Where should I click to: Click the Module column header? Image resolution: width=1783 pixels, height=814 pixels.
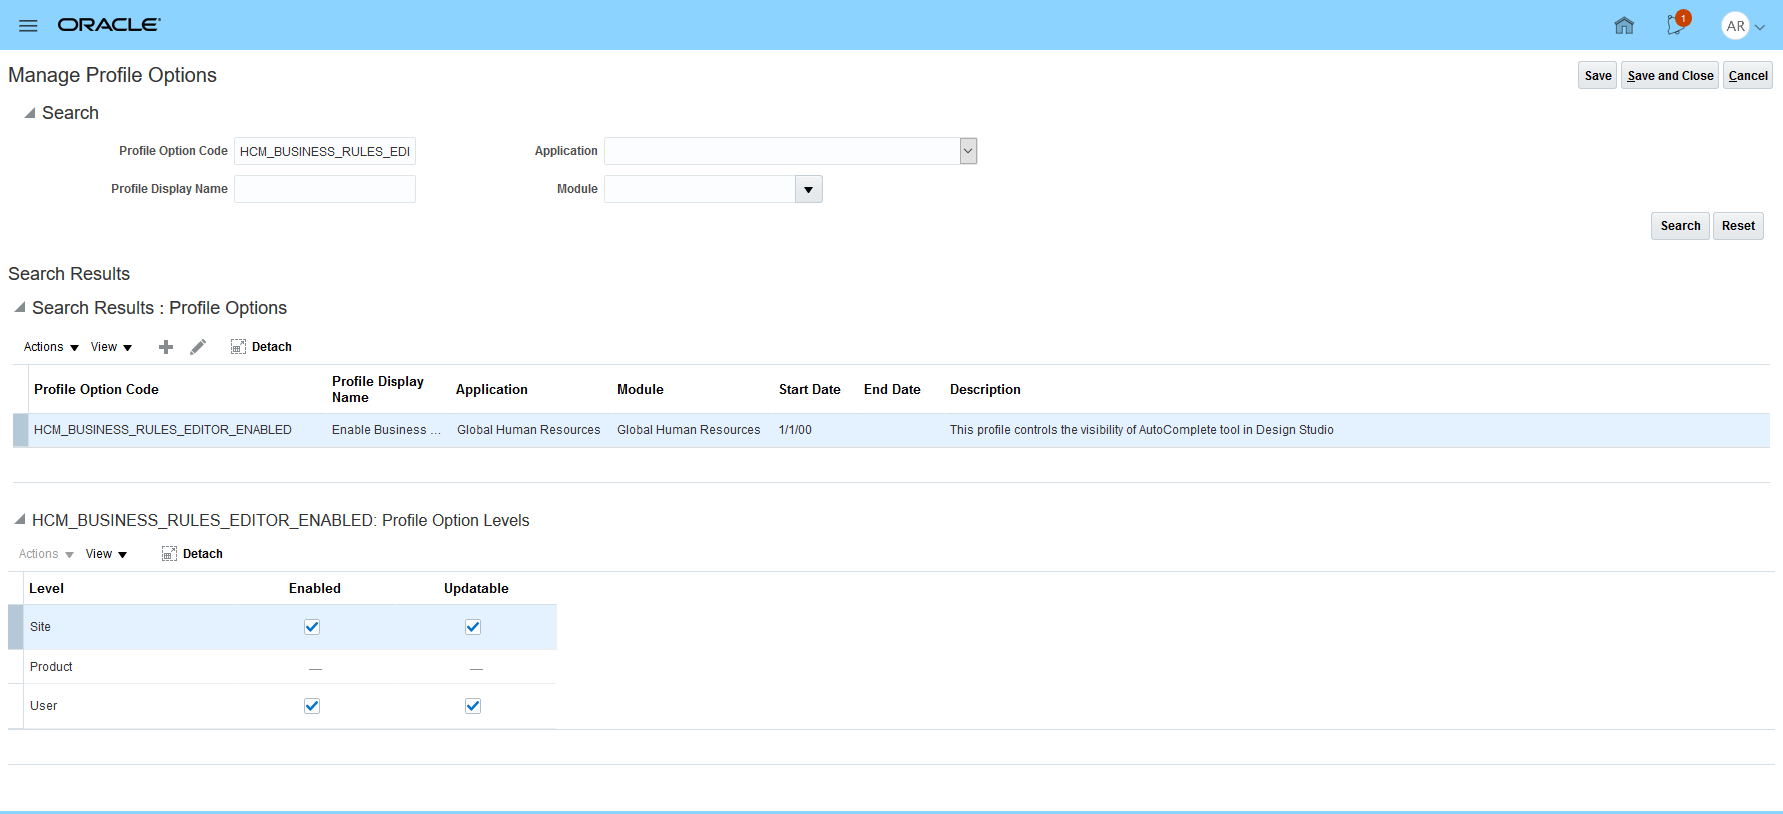click(x=640, y=390)
